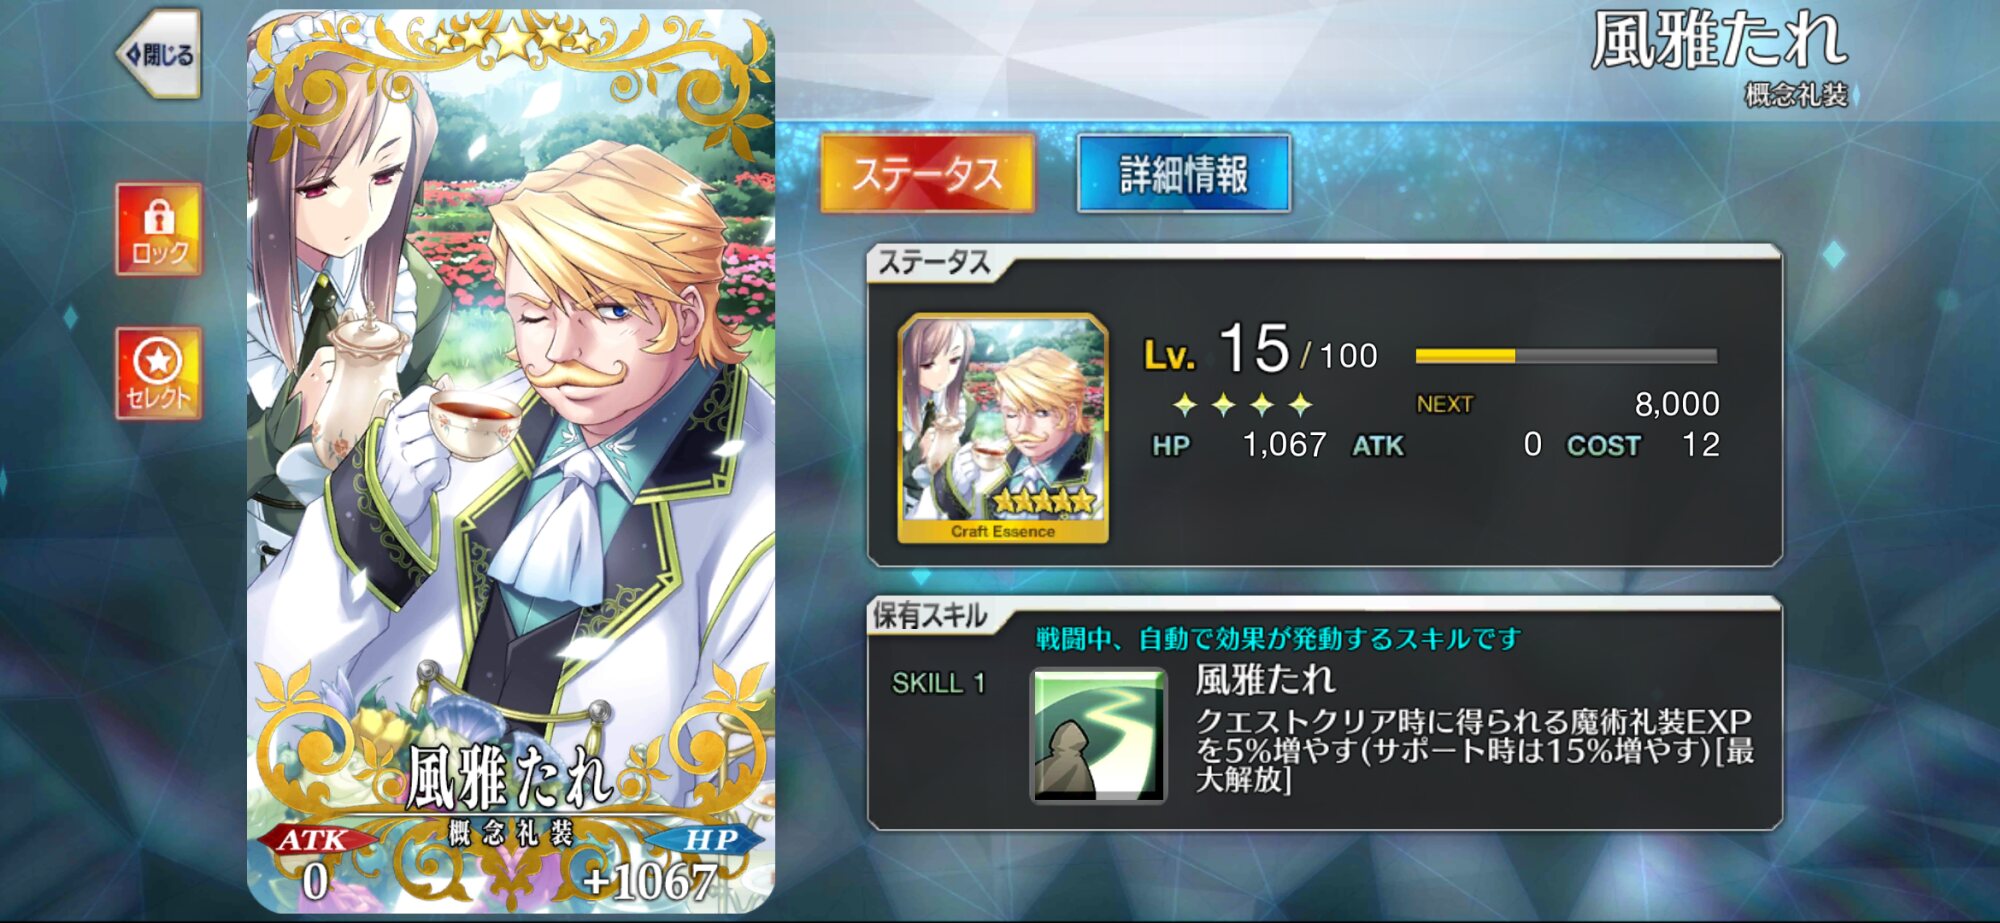The width and height of the screenshot is (2000, 923).
Task: Tap the Craft Essence thumbnail in status panel
Action: point(1003,429)
